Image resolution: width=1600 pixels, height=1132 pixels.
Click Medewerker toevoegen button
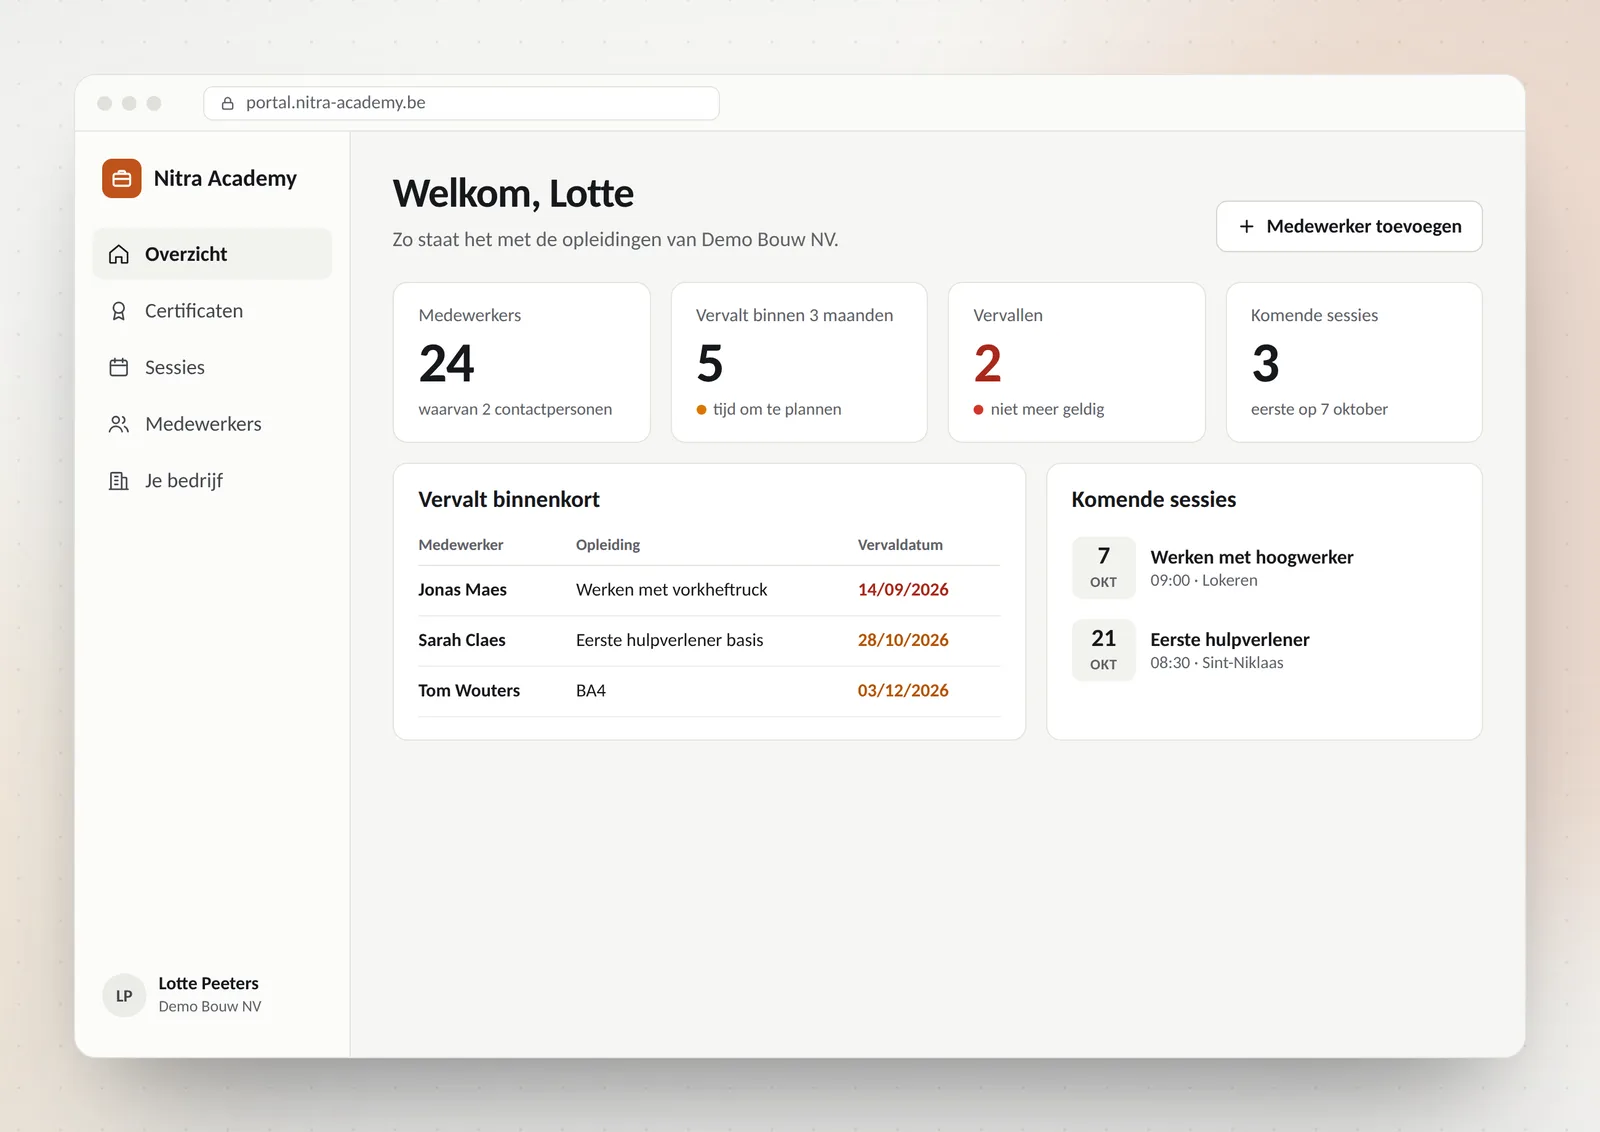1349,227
